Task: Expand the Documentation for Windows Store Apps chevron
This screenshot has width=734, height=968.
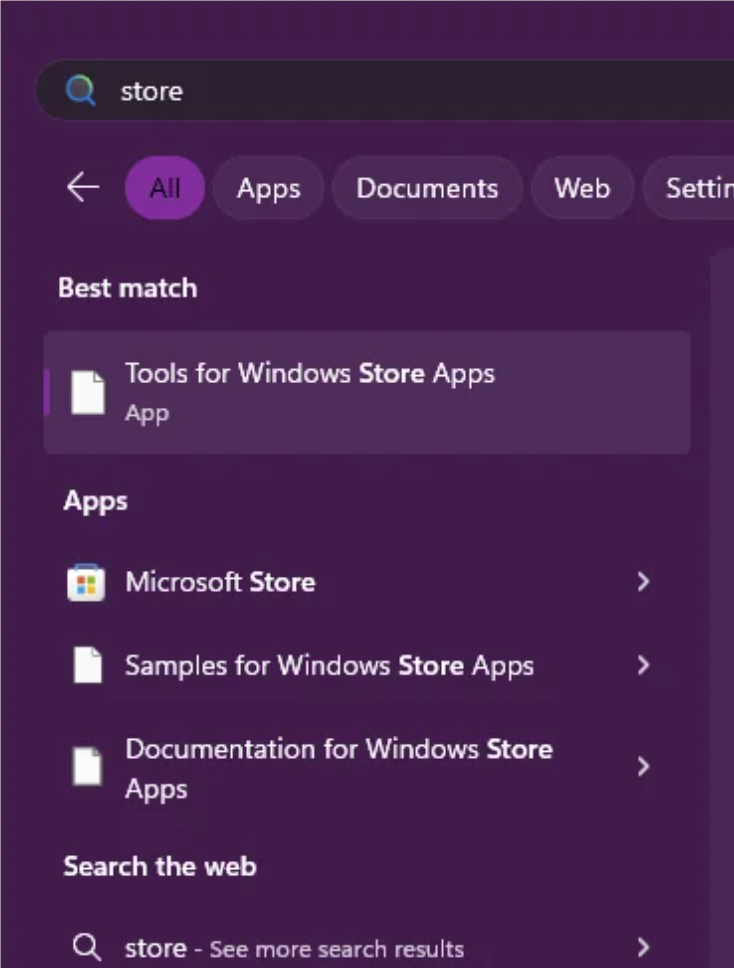Action: pyautogui.click(x=644, y=766)
